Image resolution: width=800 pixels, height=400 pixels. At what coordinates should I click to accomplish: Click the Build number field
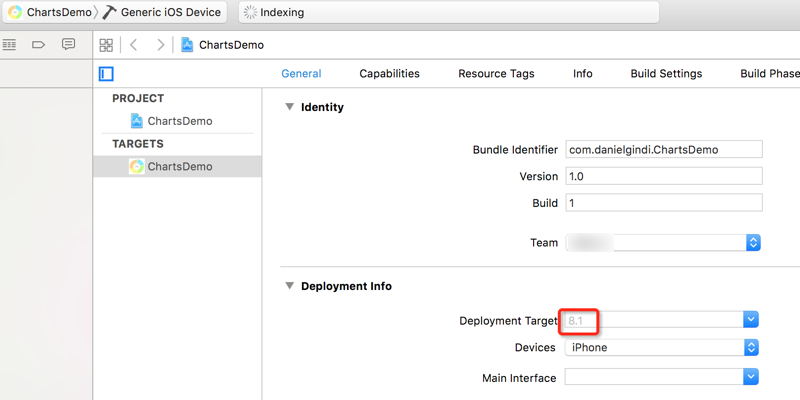tap(664, 203)
